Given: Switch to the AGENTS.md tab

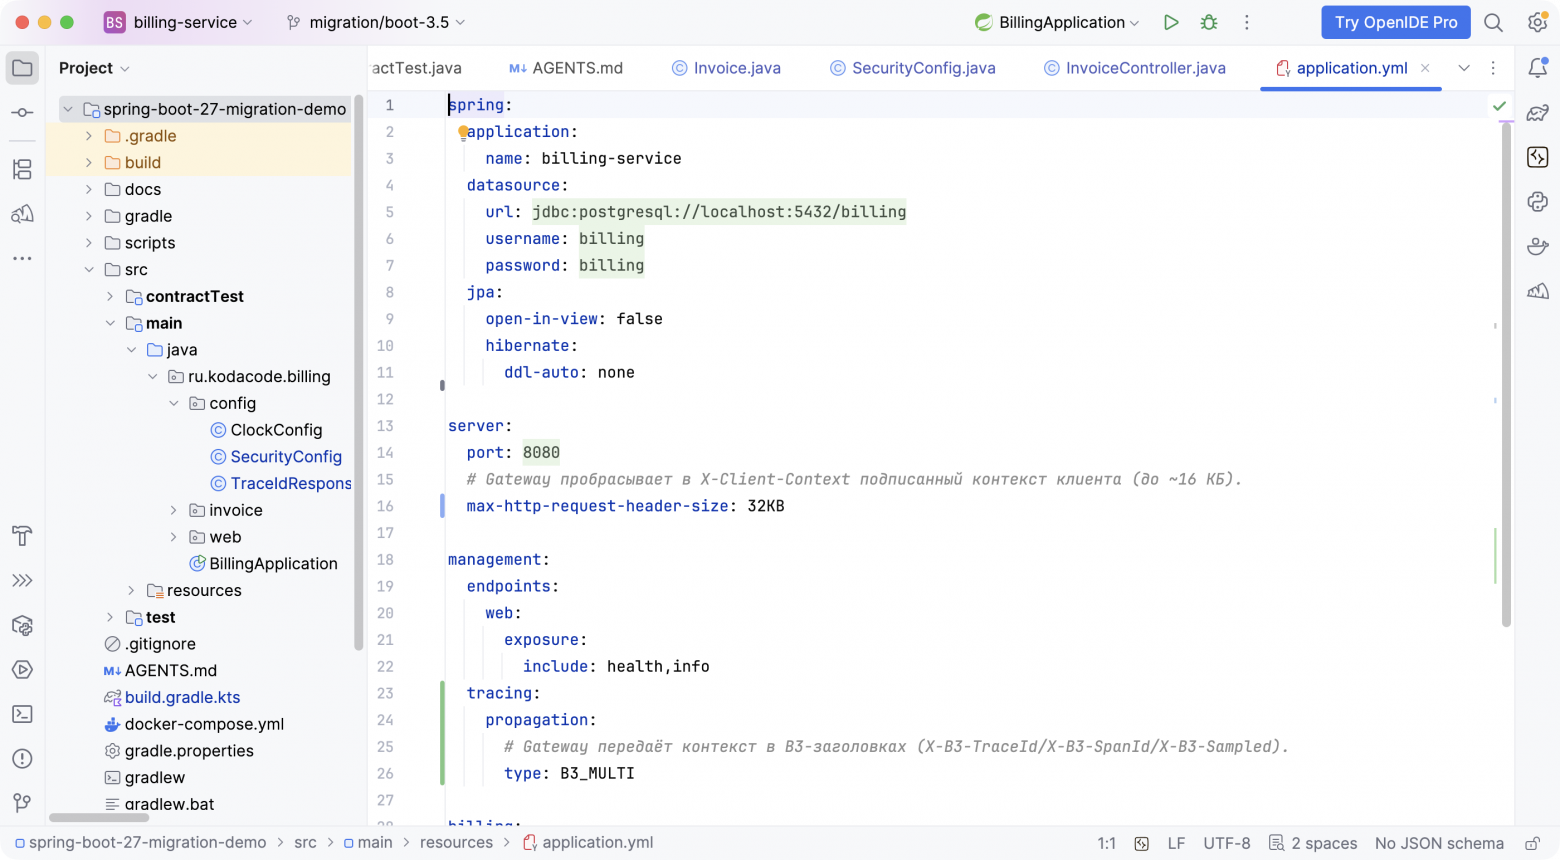Looking at the screenshot, I should [566, 68].
